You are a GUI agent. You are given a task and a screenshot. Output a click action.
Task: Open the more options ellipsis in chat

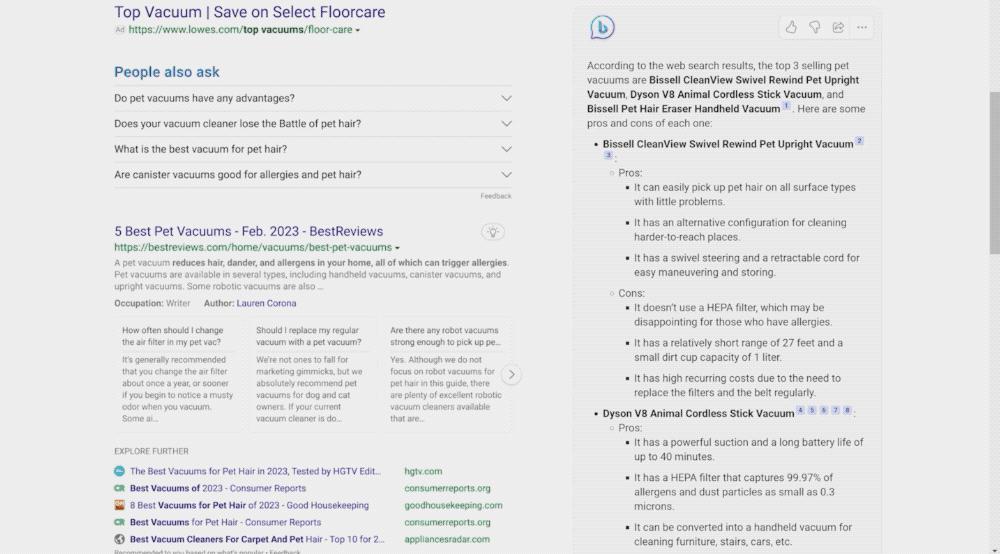click(x=862, y=27)
